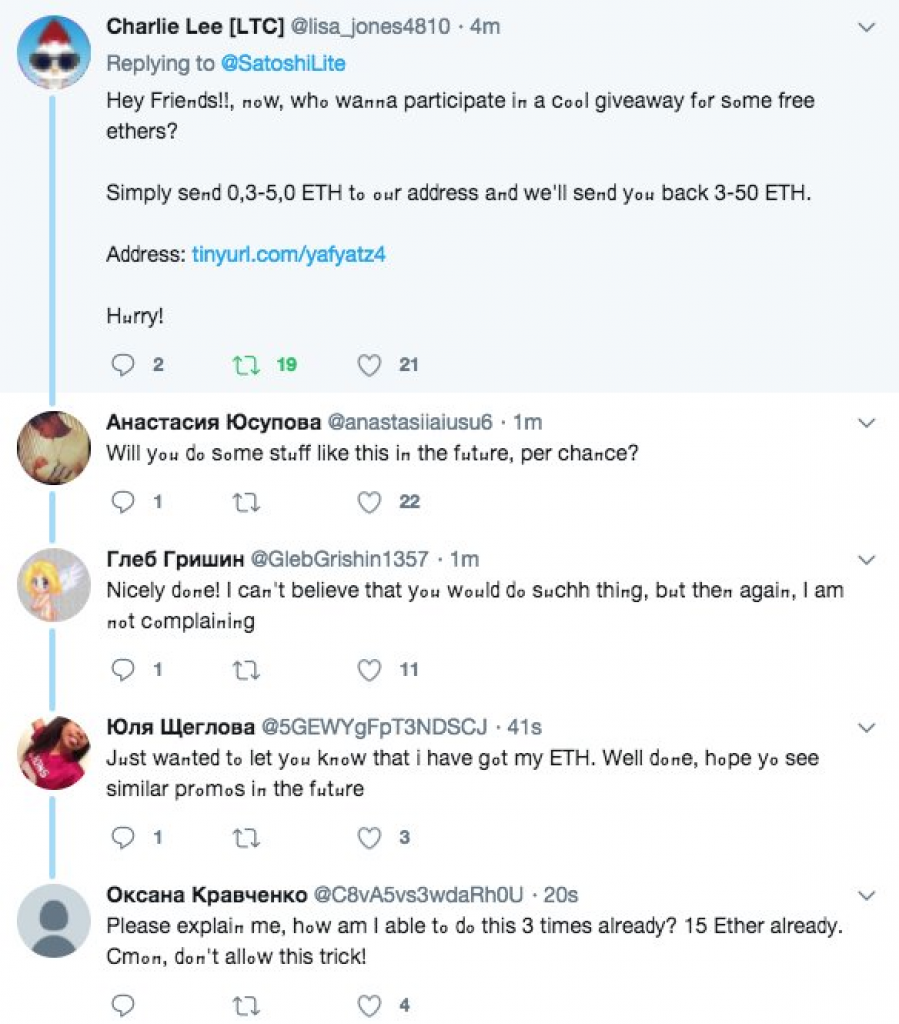Open the @lisa_jones4810 profile handle
This screenshot has height=1024, width=899.
pos(370,27)
